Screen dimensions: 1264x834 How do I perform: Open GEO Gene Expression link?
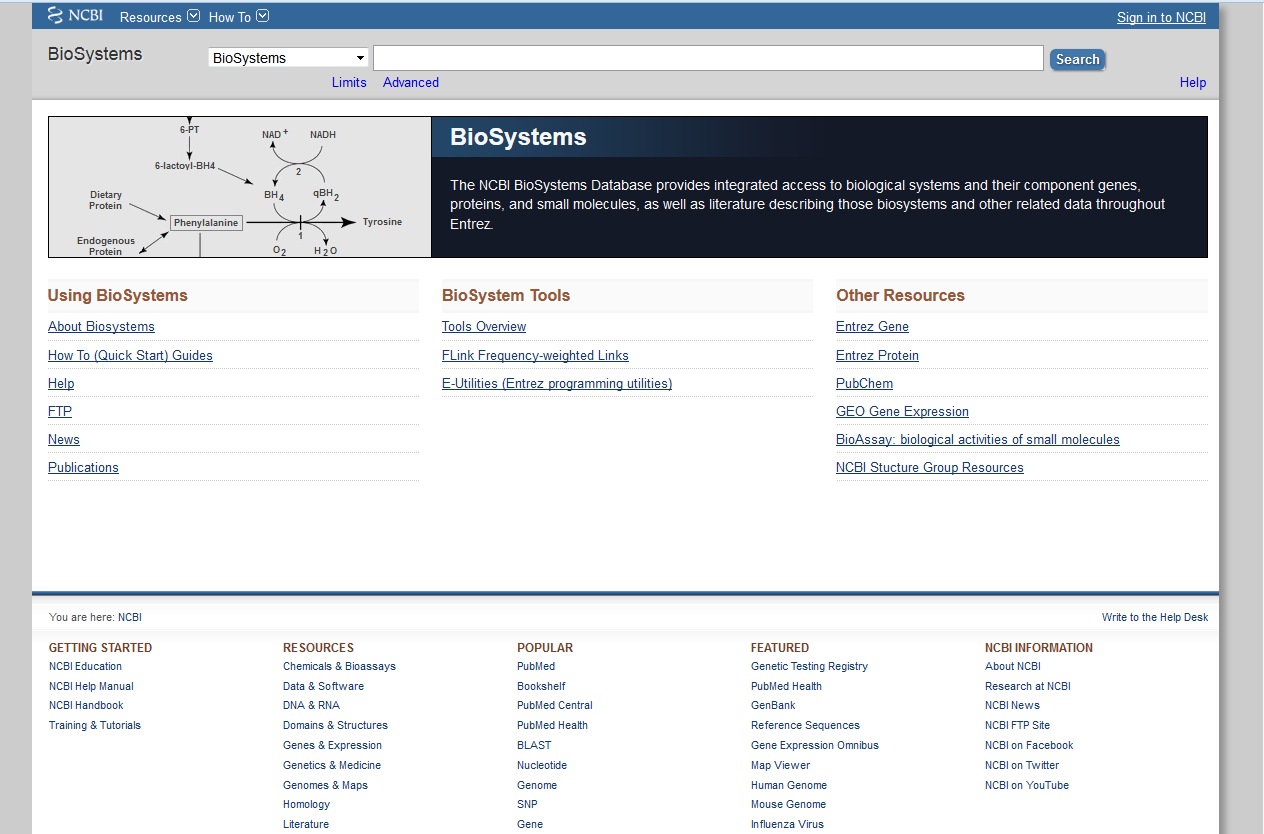902,411
